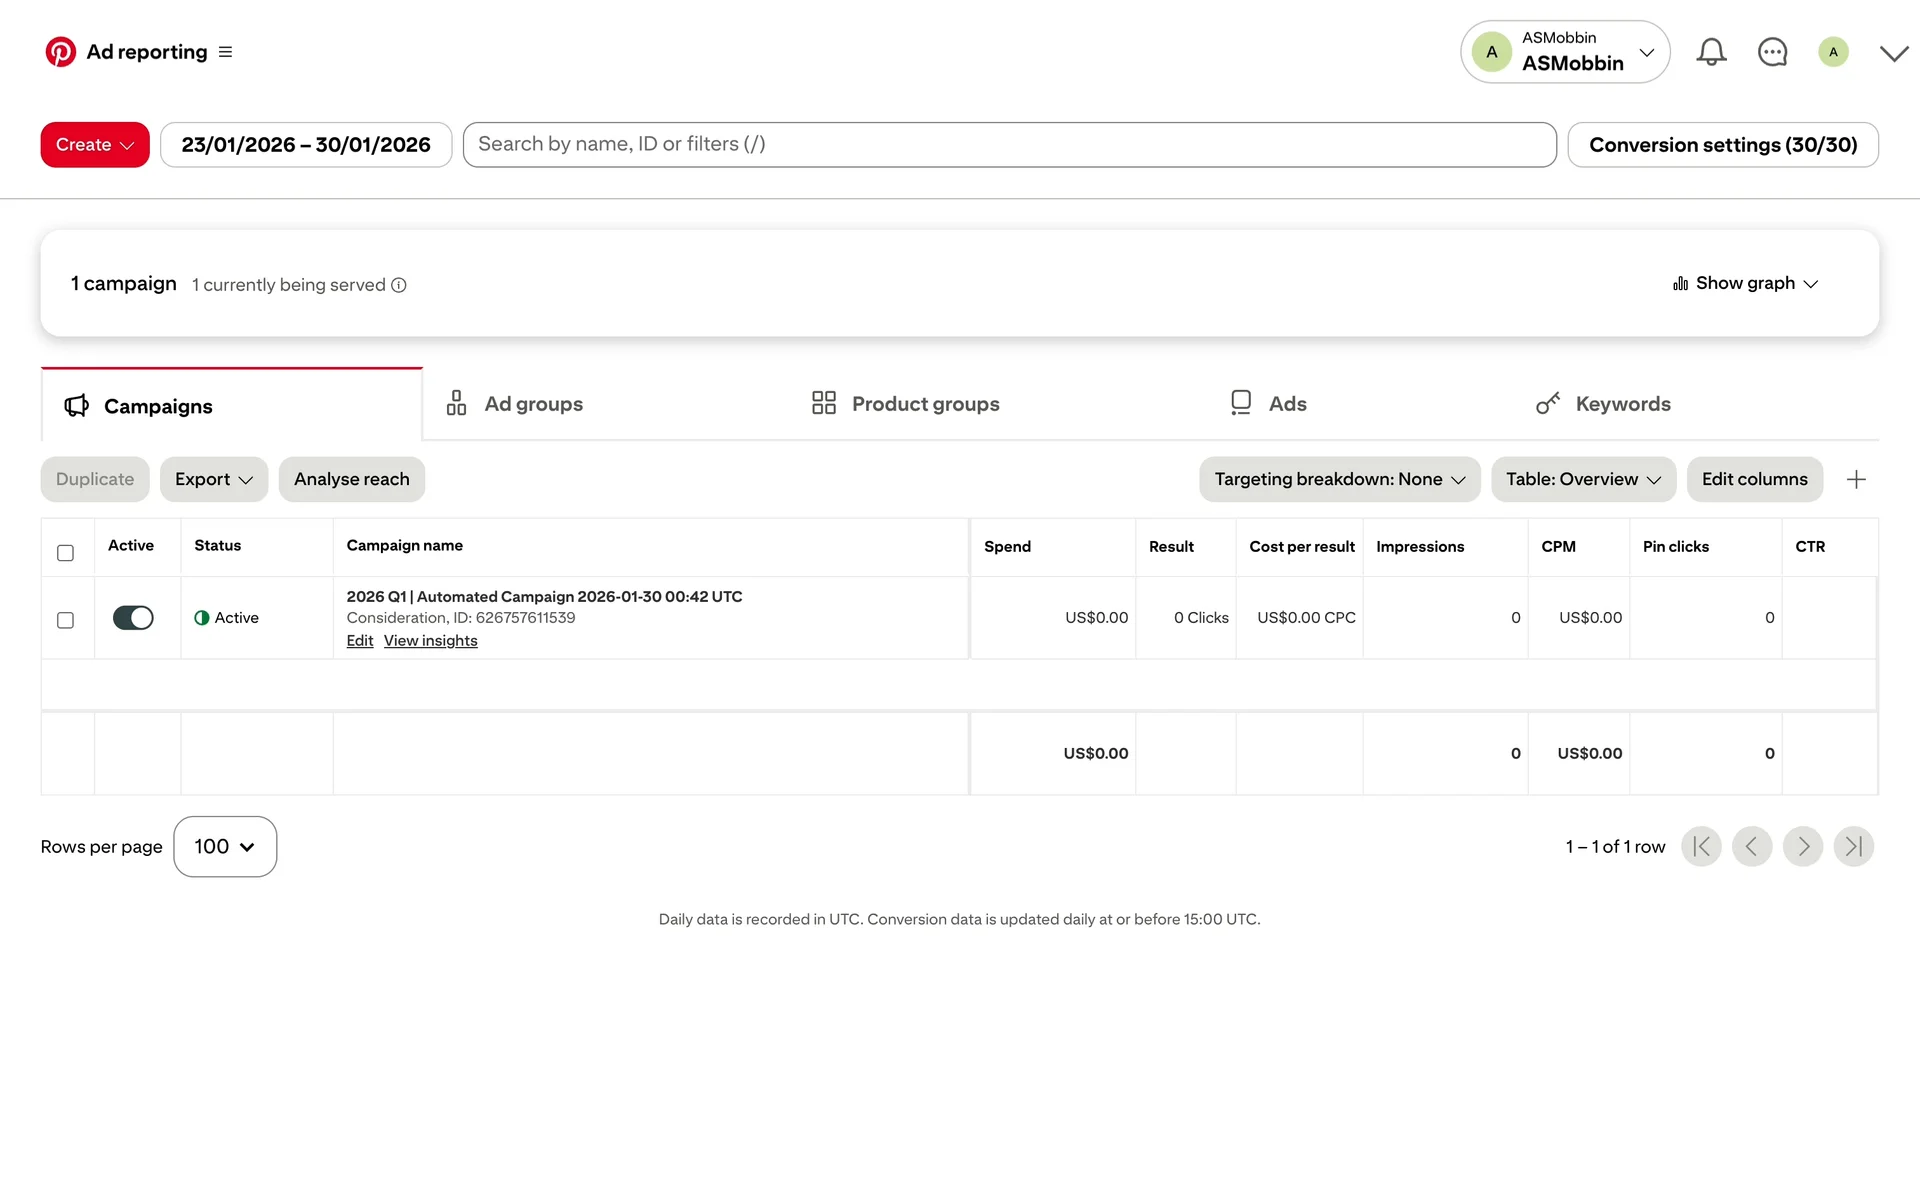The width and height of the screenshot is (1920, 1200).
Task: Select the Automated Campaign row checkbox
Action: pyautogui.click(x=66, y=620)
